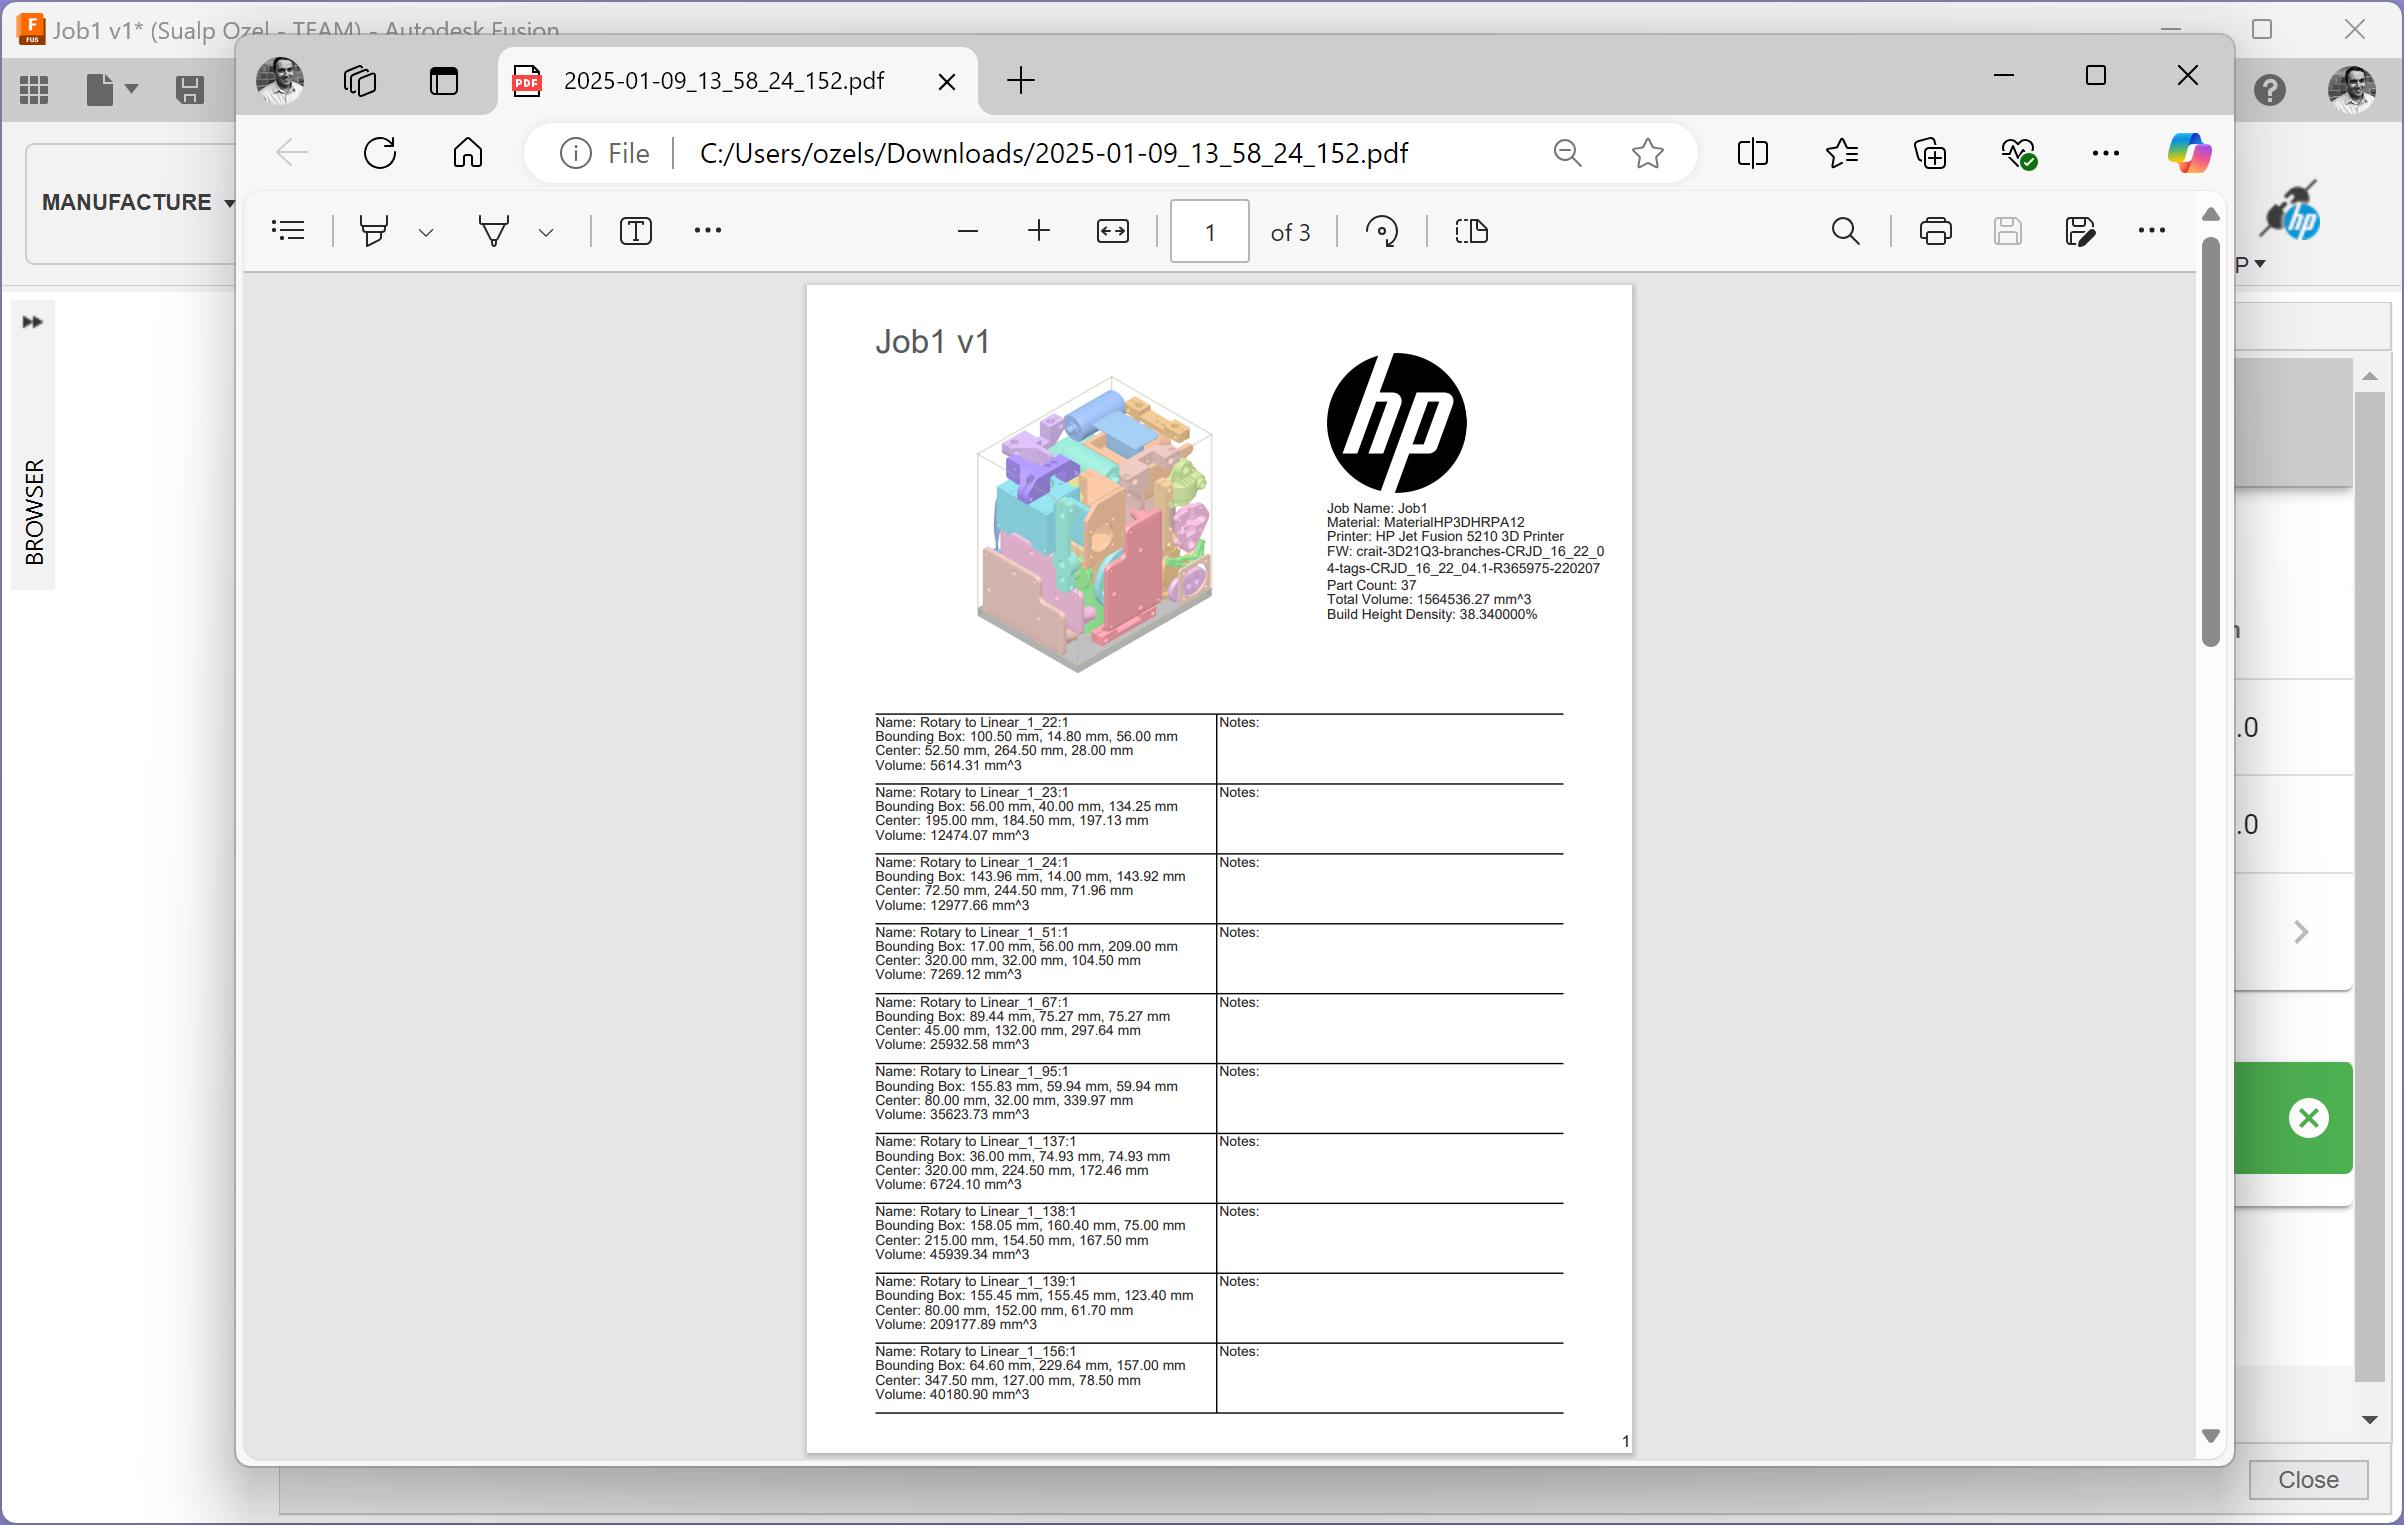Click the page number input field

(x=1209, y=231)
